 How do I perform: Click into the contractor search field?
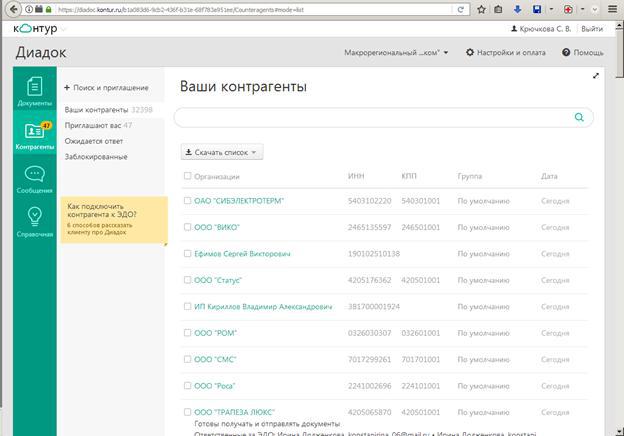(372, 117)
